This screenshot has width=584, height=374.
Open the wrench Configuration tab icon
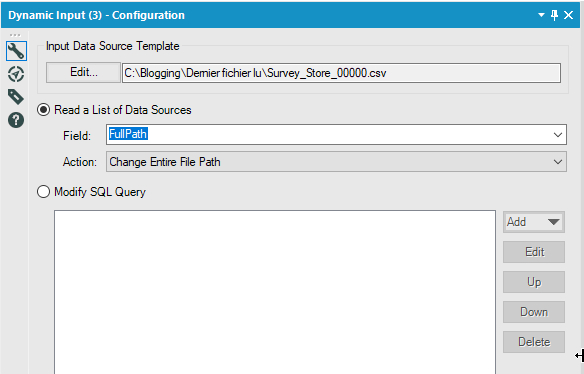pos(16,51)
